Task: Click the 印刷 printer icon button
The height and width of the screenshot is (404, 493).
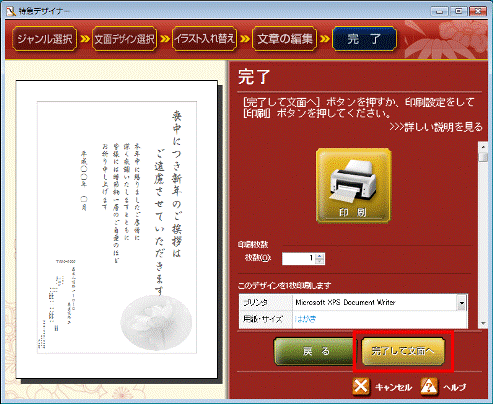Action: coord(353,185)
